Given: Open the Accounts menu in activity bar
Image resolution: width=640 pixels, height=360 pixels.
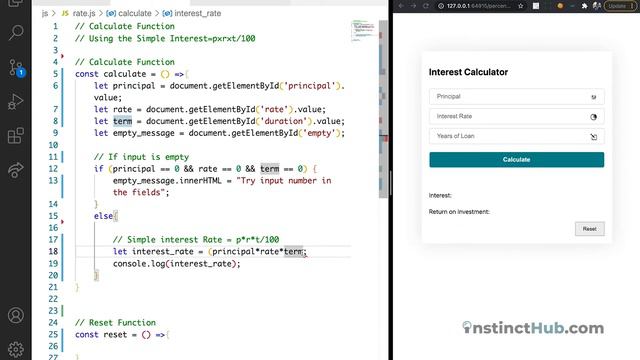Looking at the screenshot, I should click(16, 316).
